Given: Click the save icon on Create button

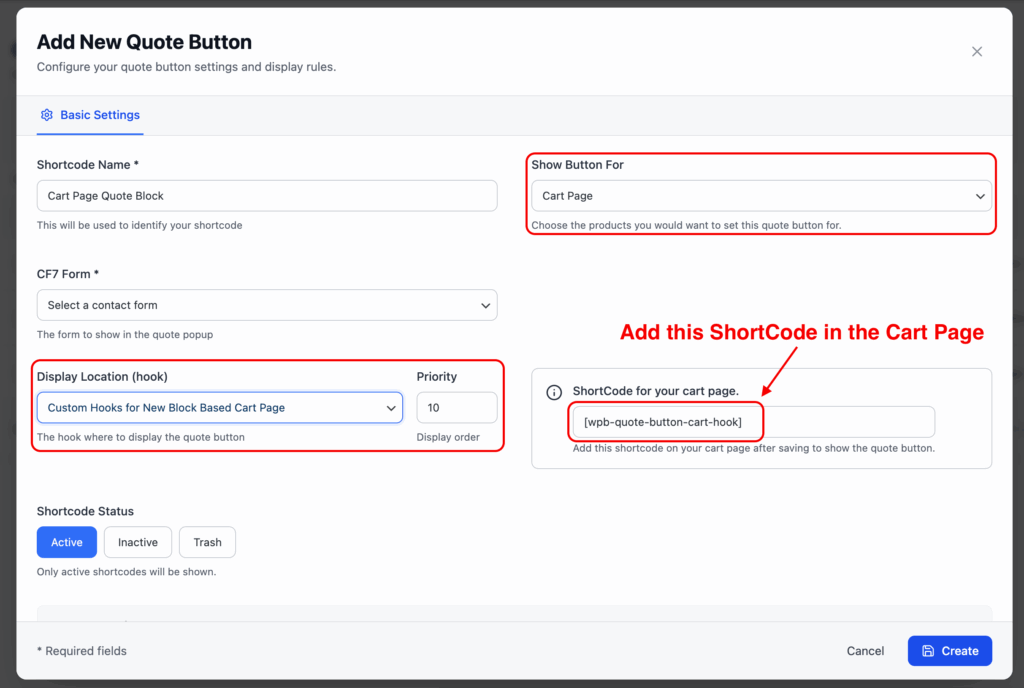Looking at the screenshot, I should pos(928,651).
